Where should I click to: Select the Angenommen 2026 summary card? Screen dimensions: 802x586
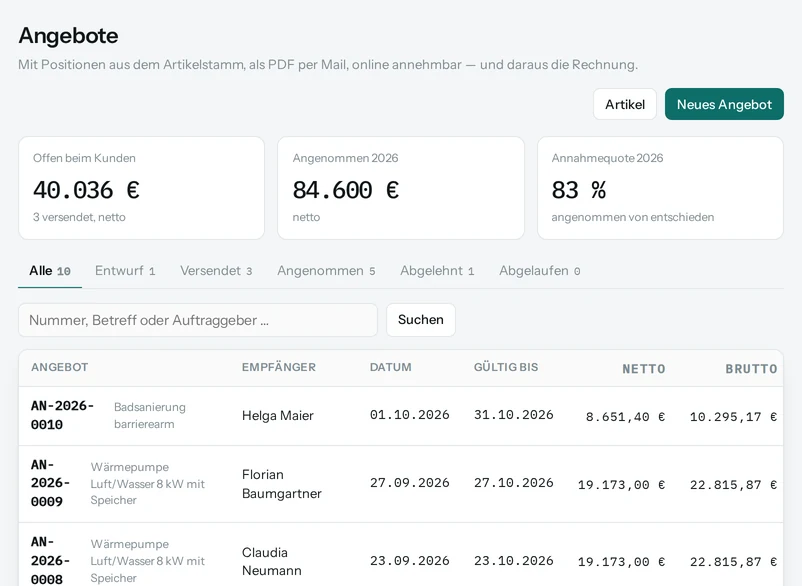click(x=400, y=188)
